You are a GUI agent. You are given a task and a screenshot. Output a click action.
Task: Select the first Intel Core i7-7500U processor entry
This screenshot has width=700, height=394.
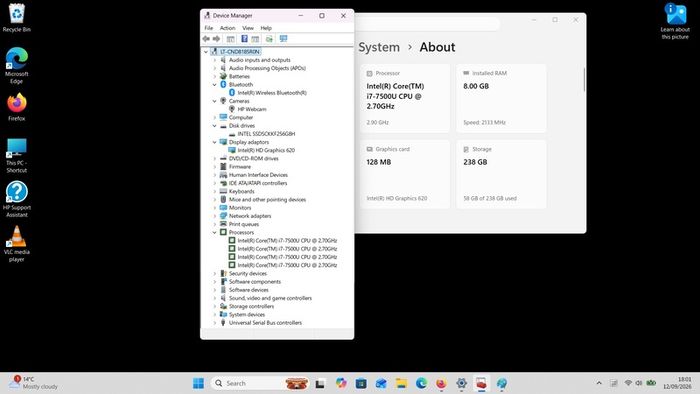coord(287,241)
